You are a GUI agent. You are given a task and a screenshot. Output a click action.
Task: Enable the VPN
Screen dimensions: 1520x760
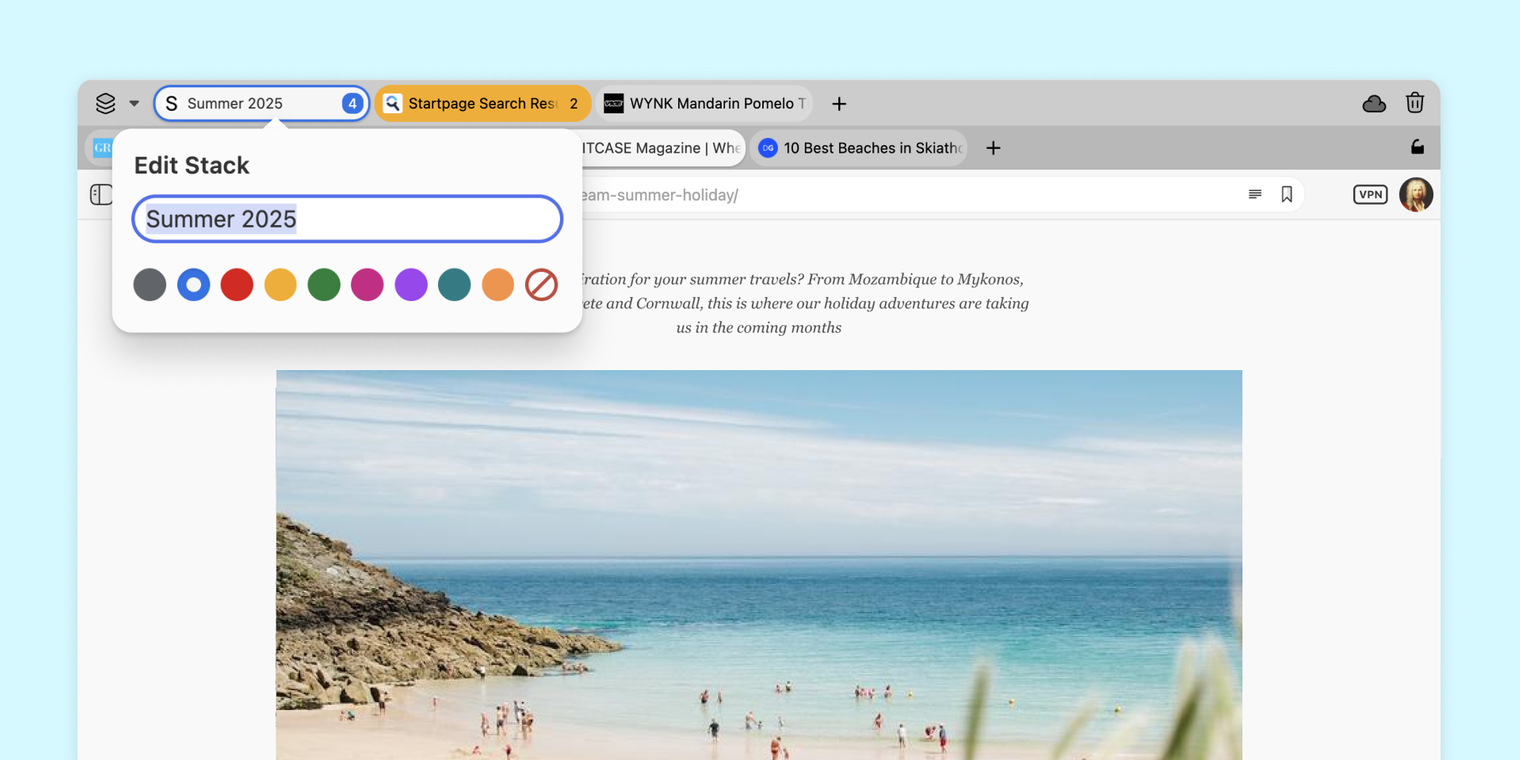point(1370,194)
